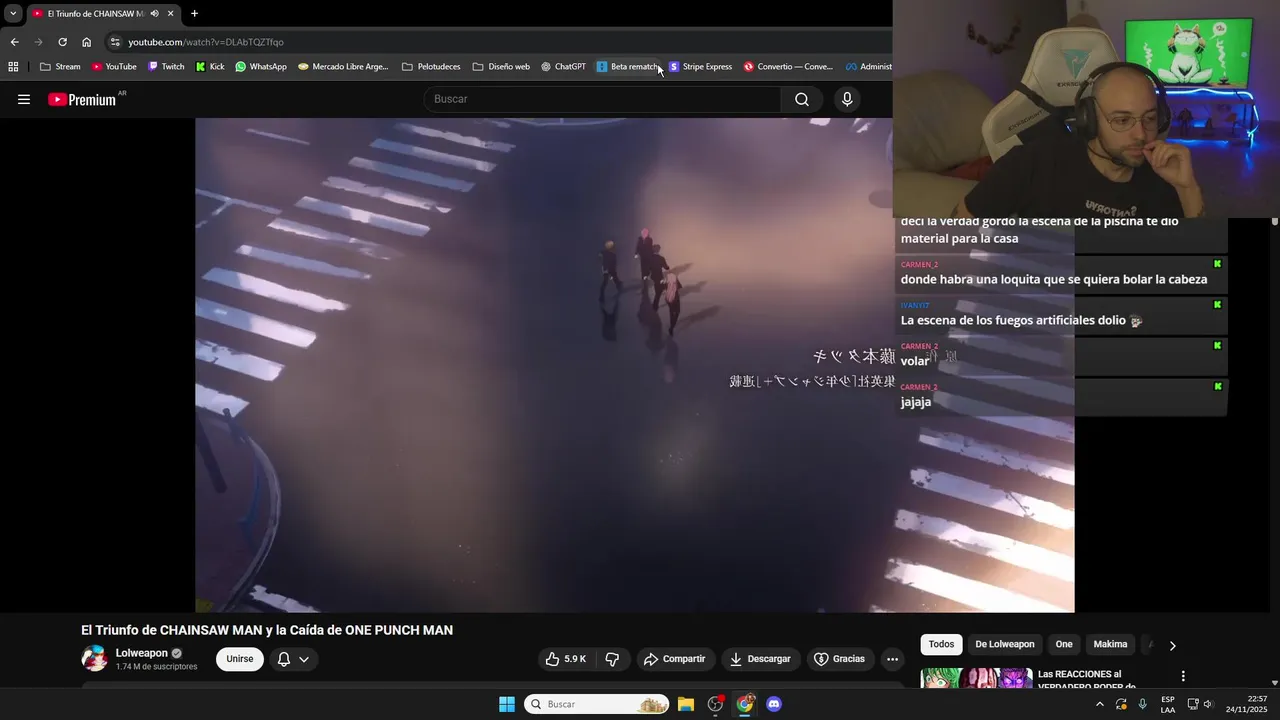Open a new browser tab

(x=194, y=14)
